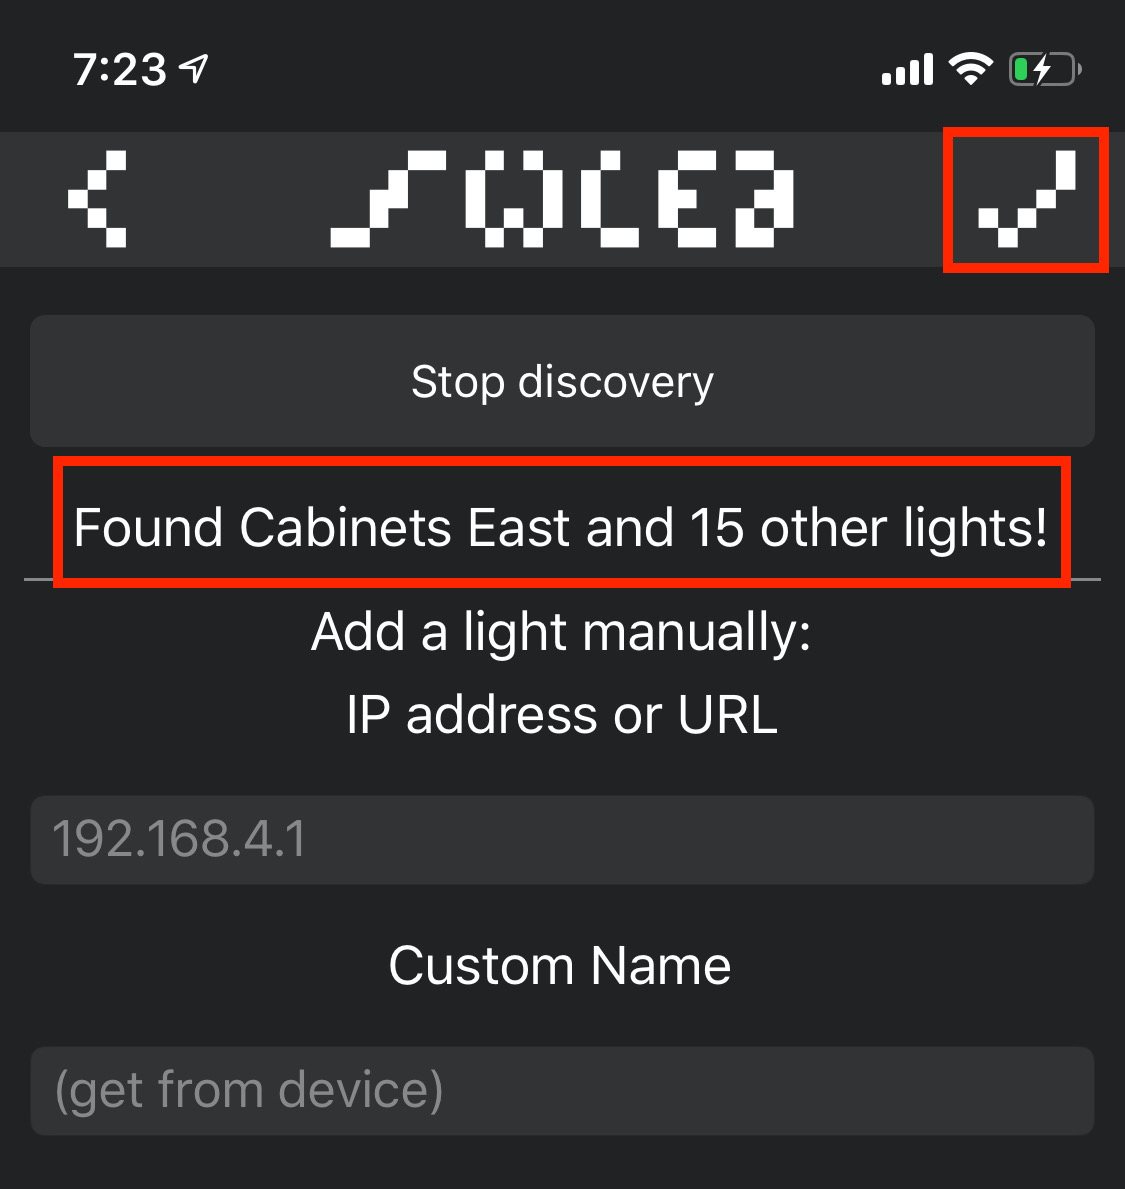Screen dimensions: 1125x1189
Task: Confirm with the pixel checkmark icon
Action: pyautogui.click(x=1026, y=199)
